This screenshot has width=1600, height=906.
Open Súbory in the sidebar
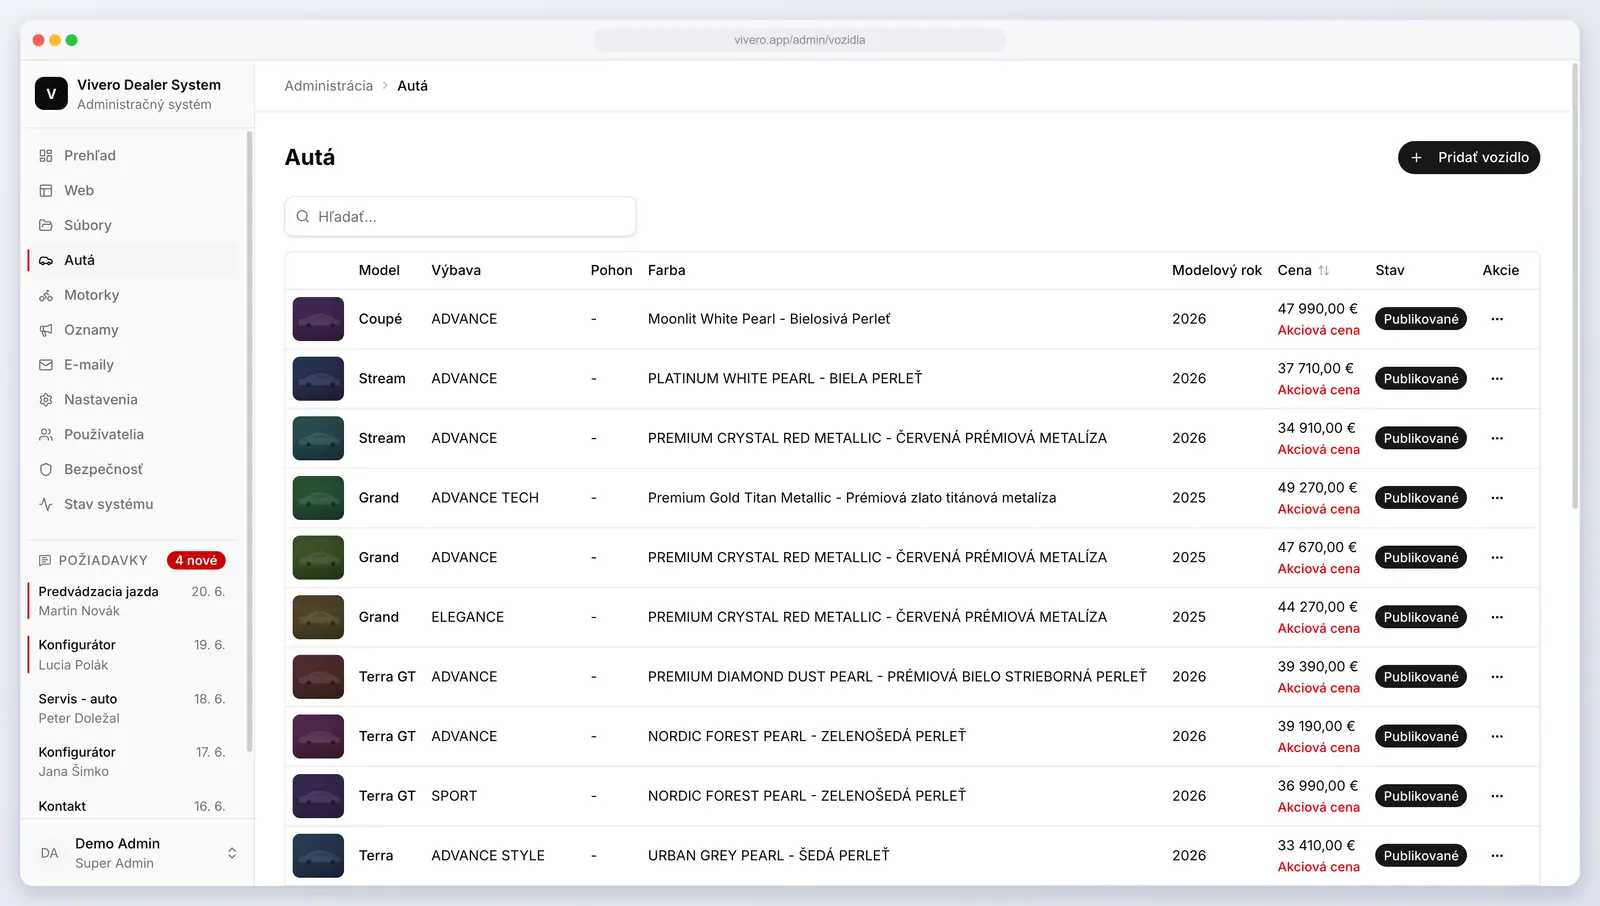point(133,226)
